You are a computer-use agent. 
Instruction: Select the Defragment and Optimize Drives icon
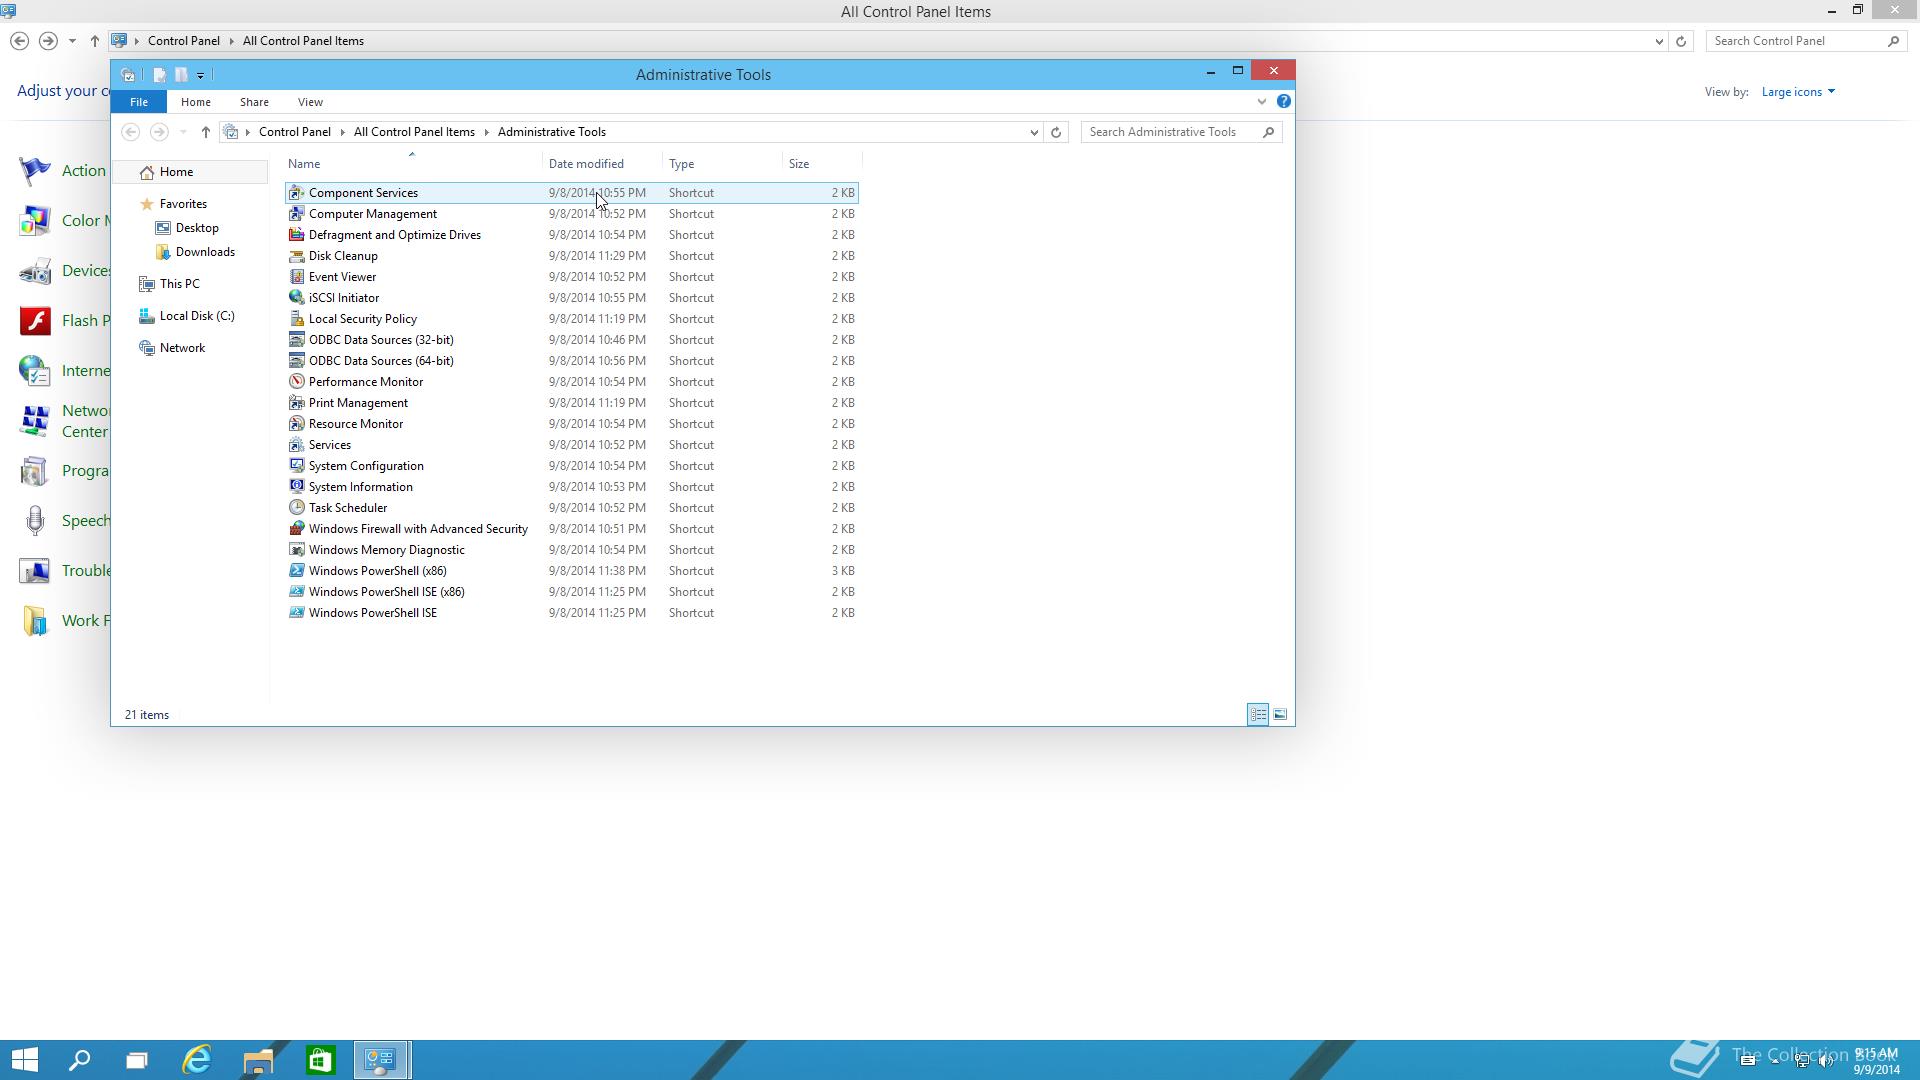tap(296, 235)
